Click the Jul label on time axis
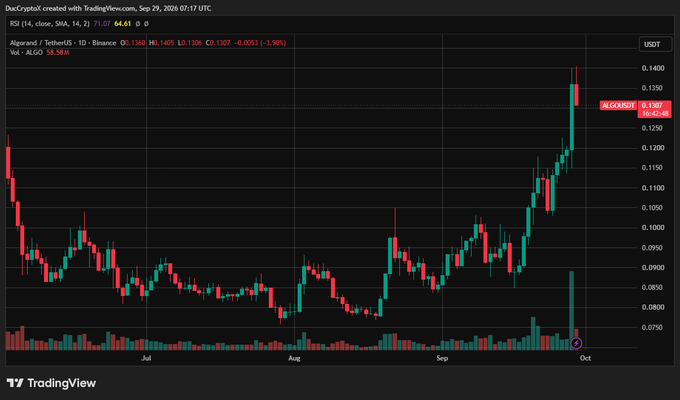This screenshot has width=680, height=400. tap(147, 358)
